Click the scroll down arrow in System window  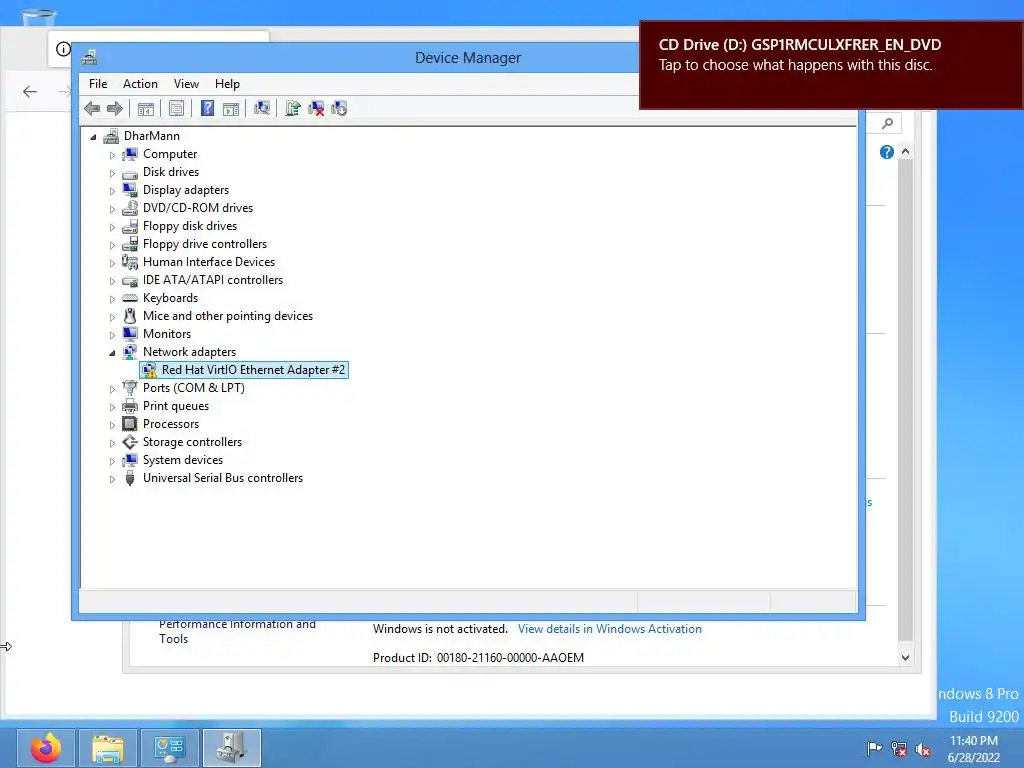905,658
